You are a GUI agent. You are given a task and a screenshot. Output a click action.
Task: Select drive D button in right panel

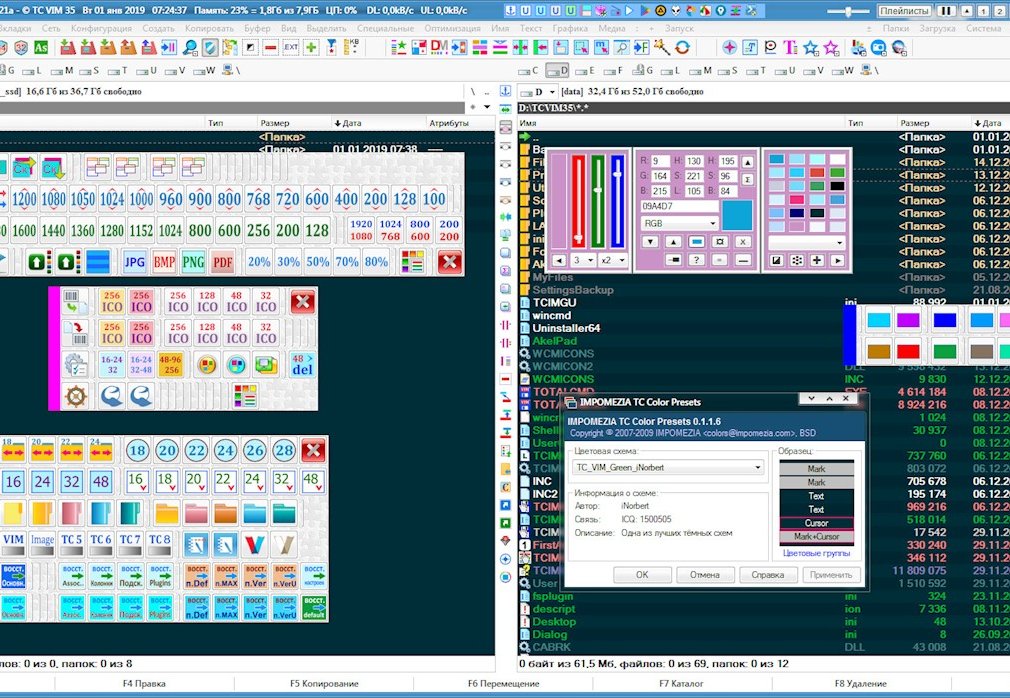(x=558, y=70)
